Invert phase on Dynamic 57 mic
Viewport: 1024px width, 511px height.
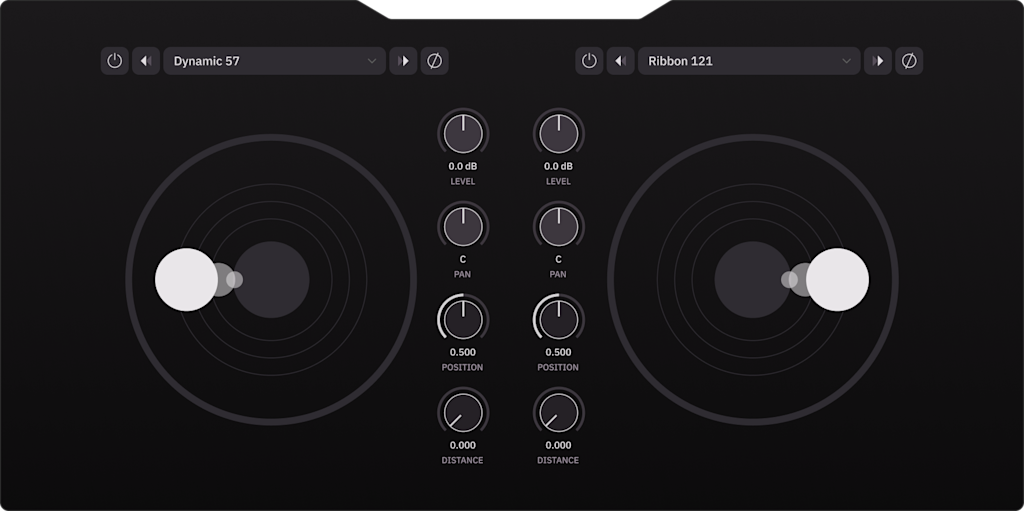point(434,61)
